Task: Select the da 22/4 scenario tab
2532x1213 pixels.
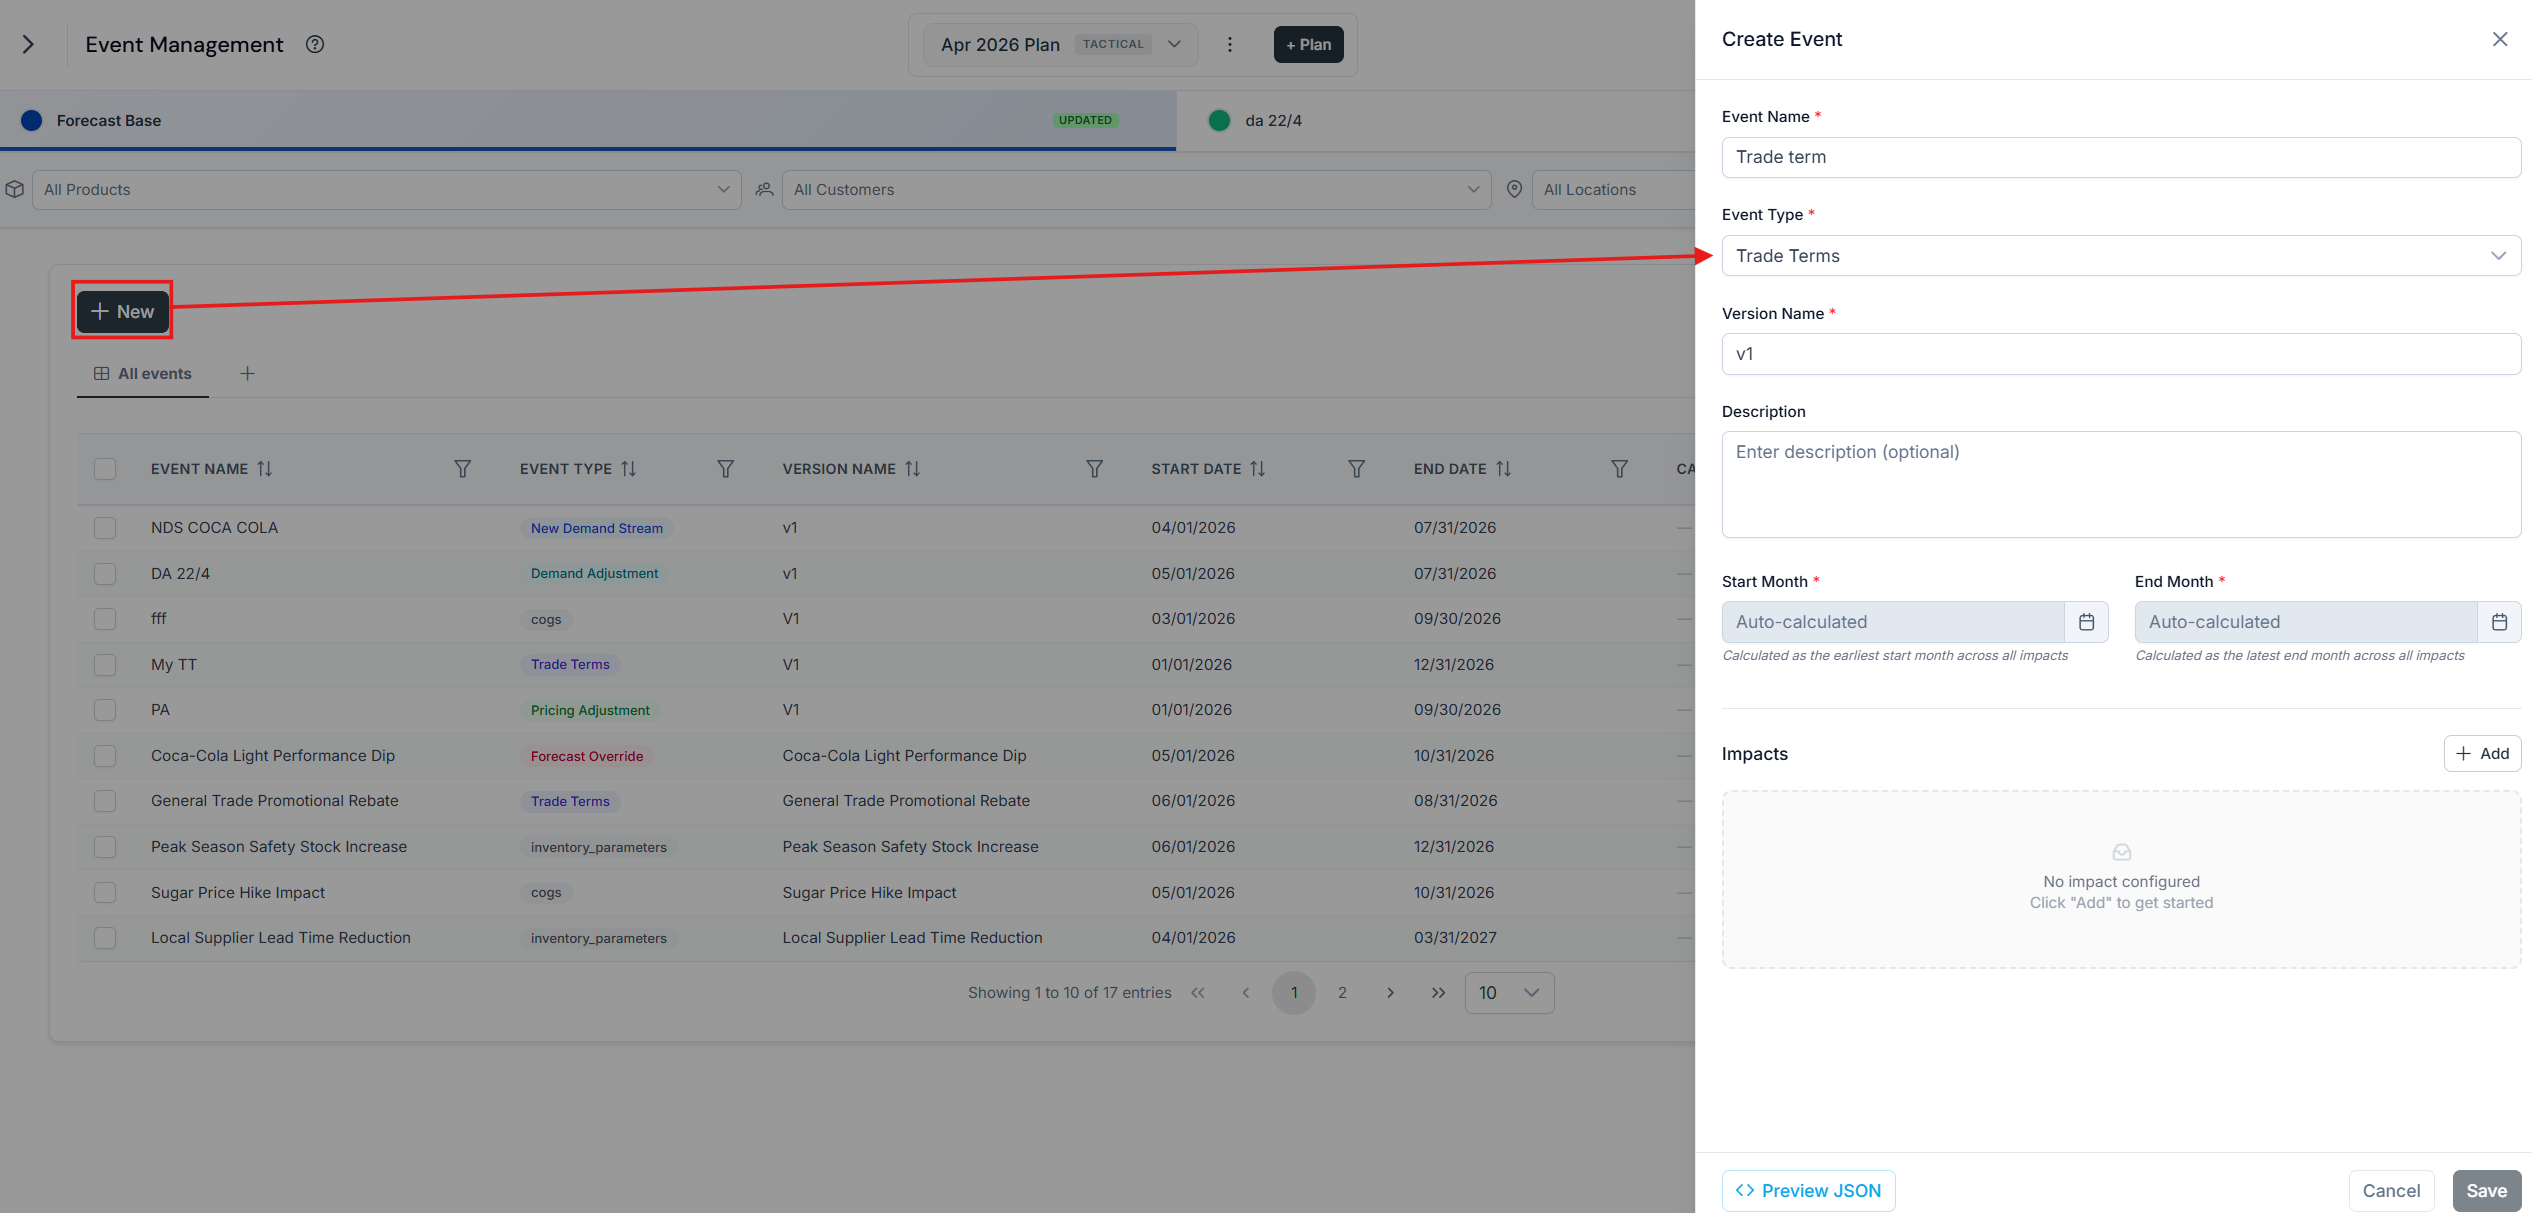Action: tap(1435, 120)
